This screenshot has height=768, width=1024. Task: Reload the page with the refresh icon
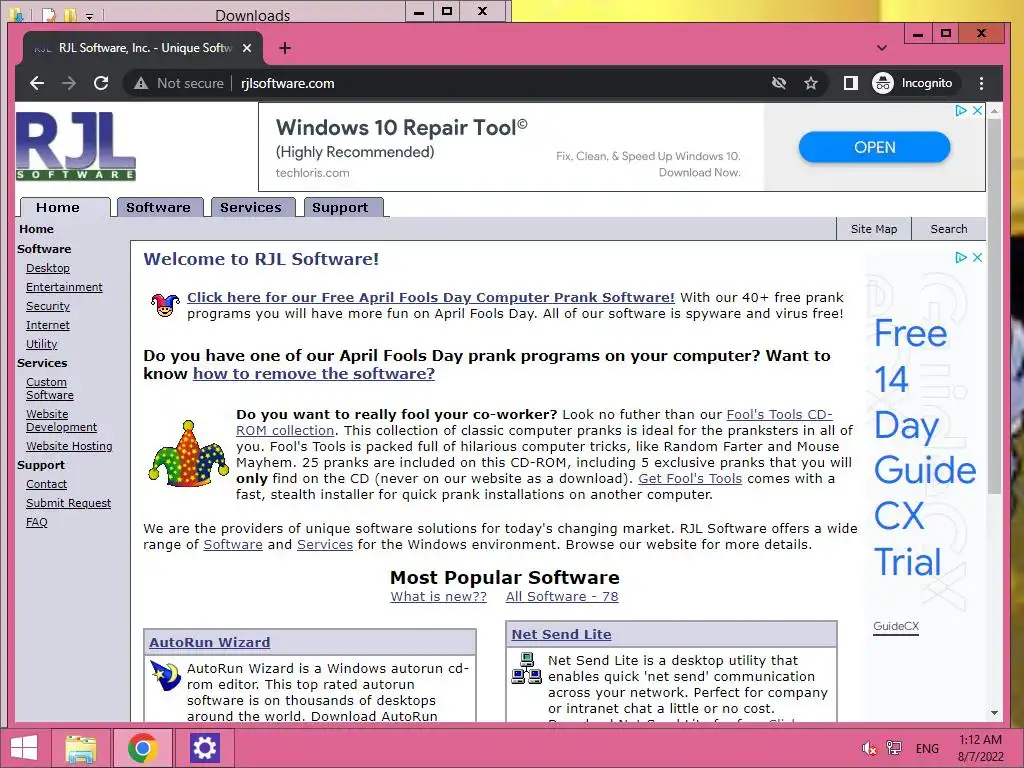click(x=101, y=83)
